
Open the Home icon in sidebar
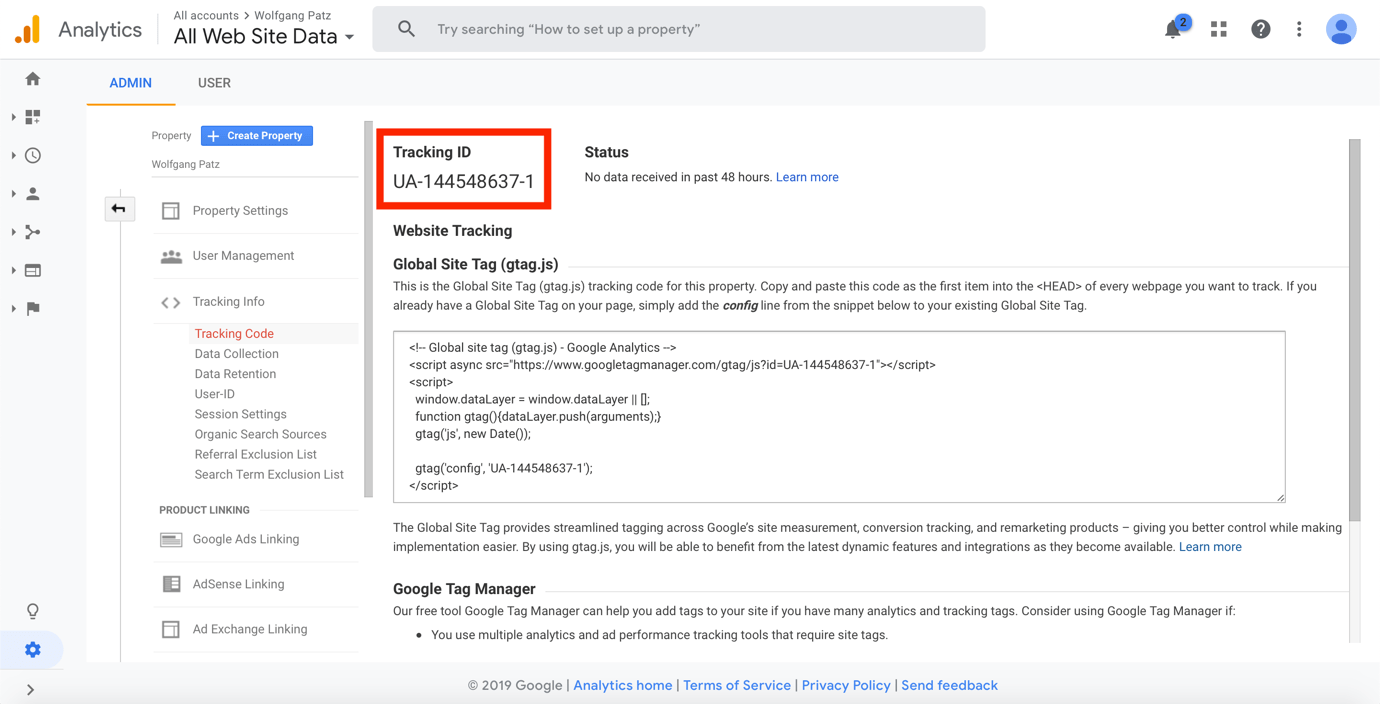click(33, 79)
